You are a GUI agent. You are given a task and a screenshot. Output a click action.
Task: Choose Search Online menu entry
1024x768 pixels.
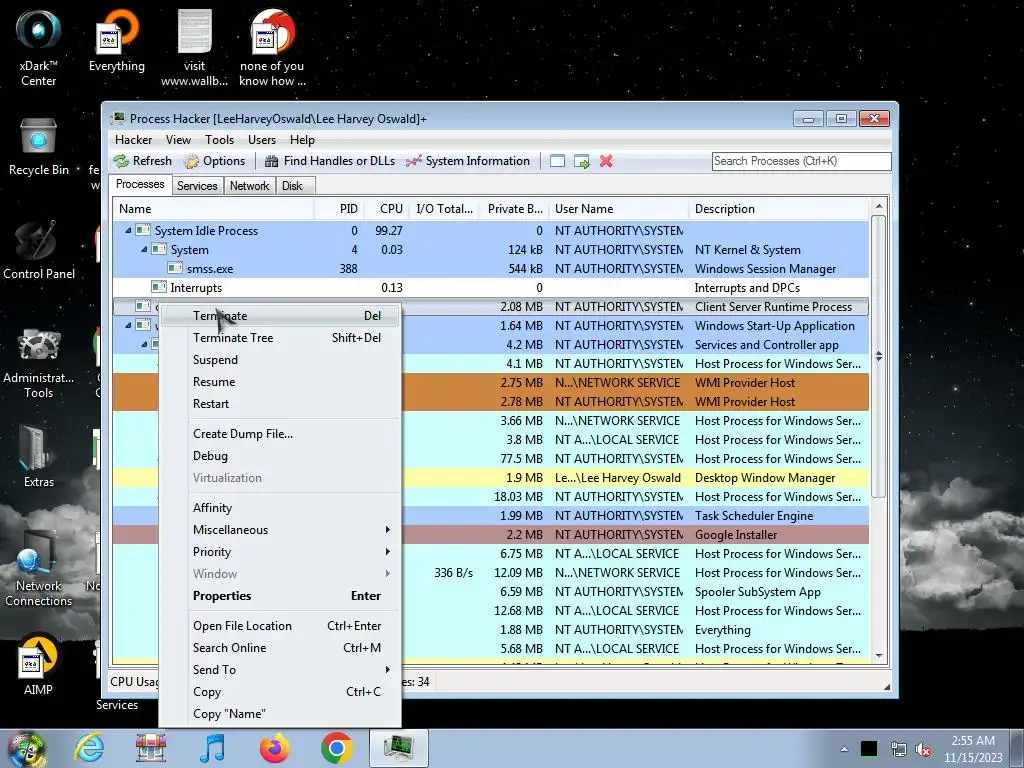(x=280, y=648)
